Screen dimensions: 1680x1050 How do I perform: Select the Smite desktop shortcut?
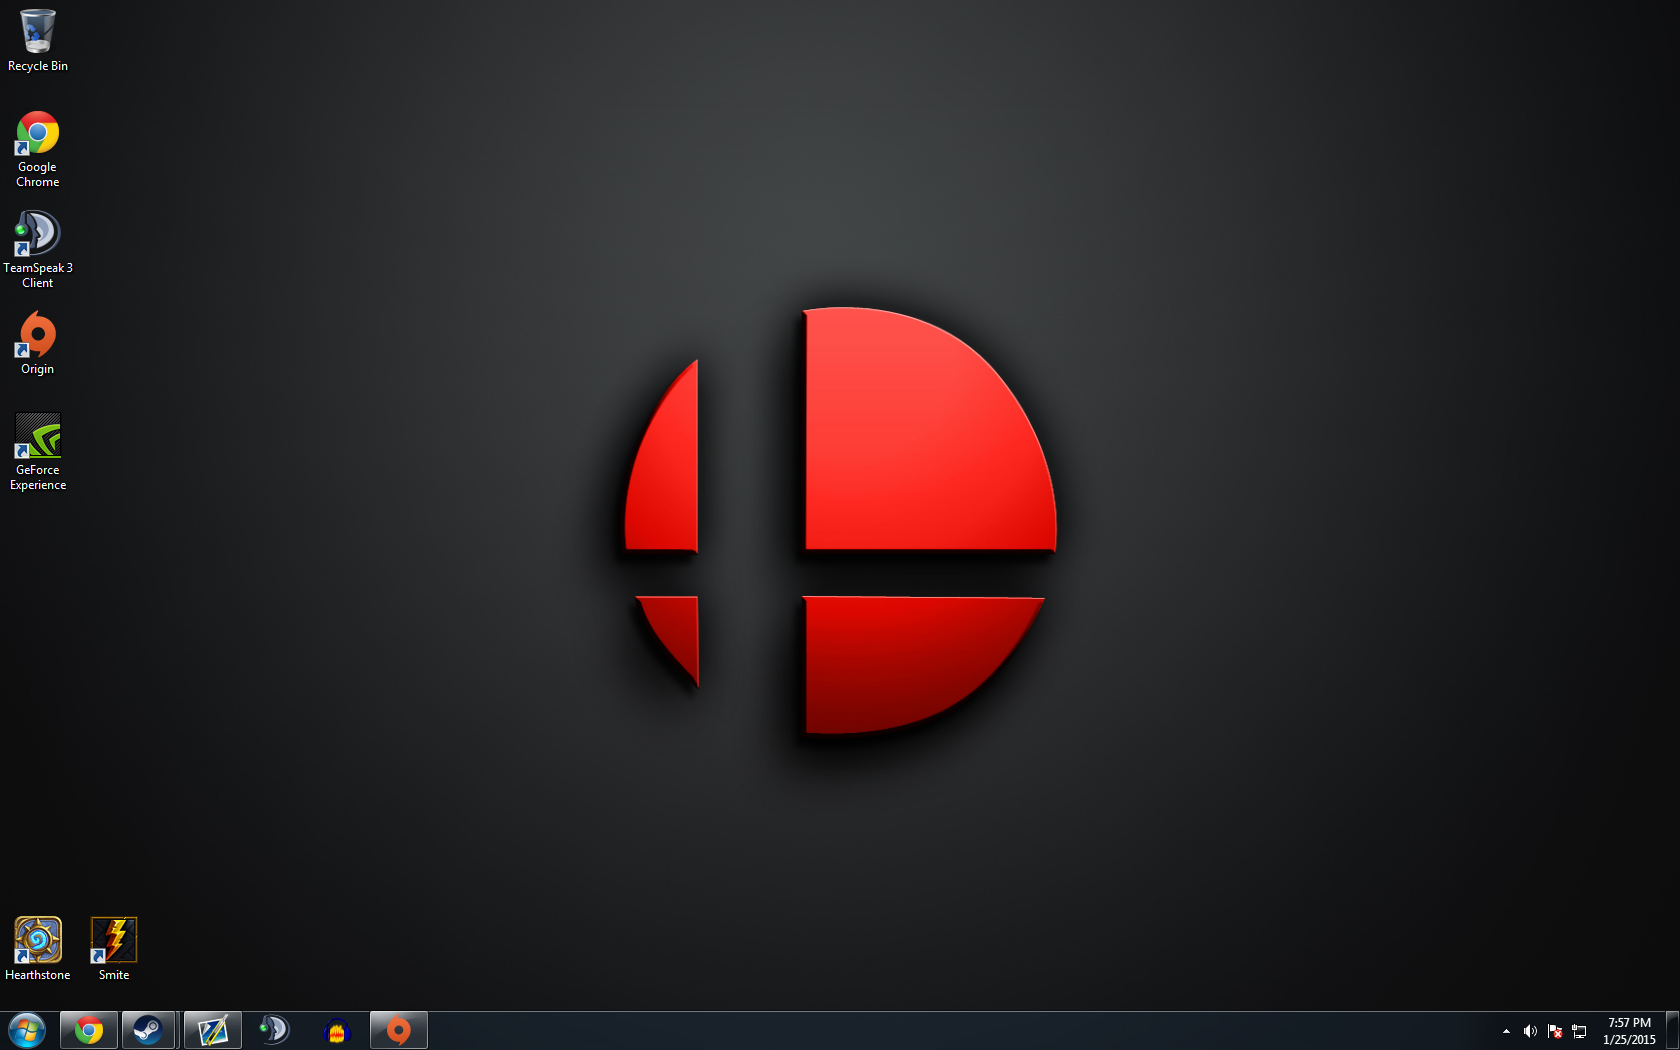pyautogui.click(x=114, y=949)
